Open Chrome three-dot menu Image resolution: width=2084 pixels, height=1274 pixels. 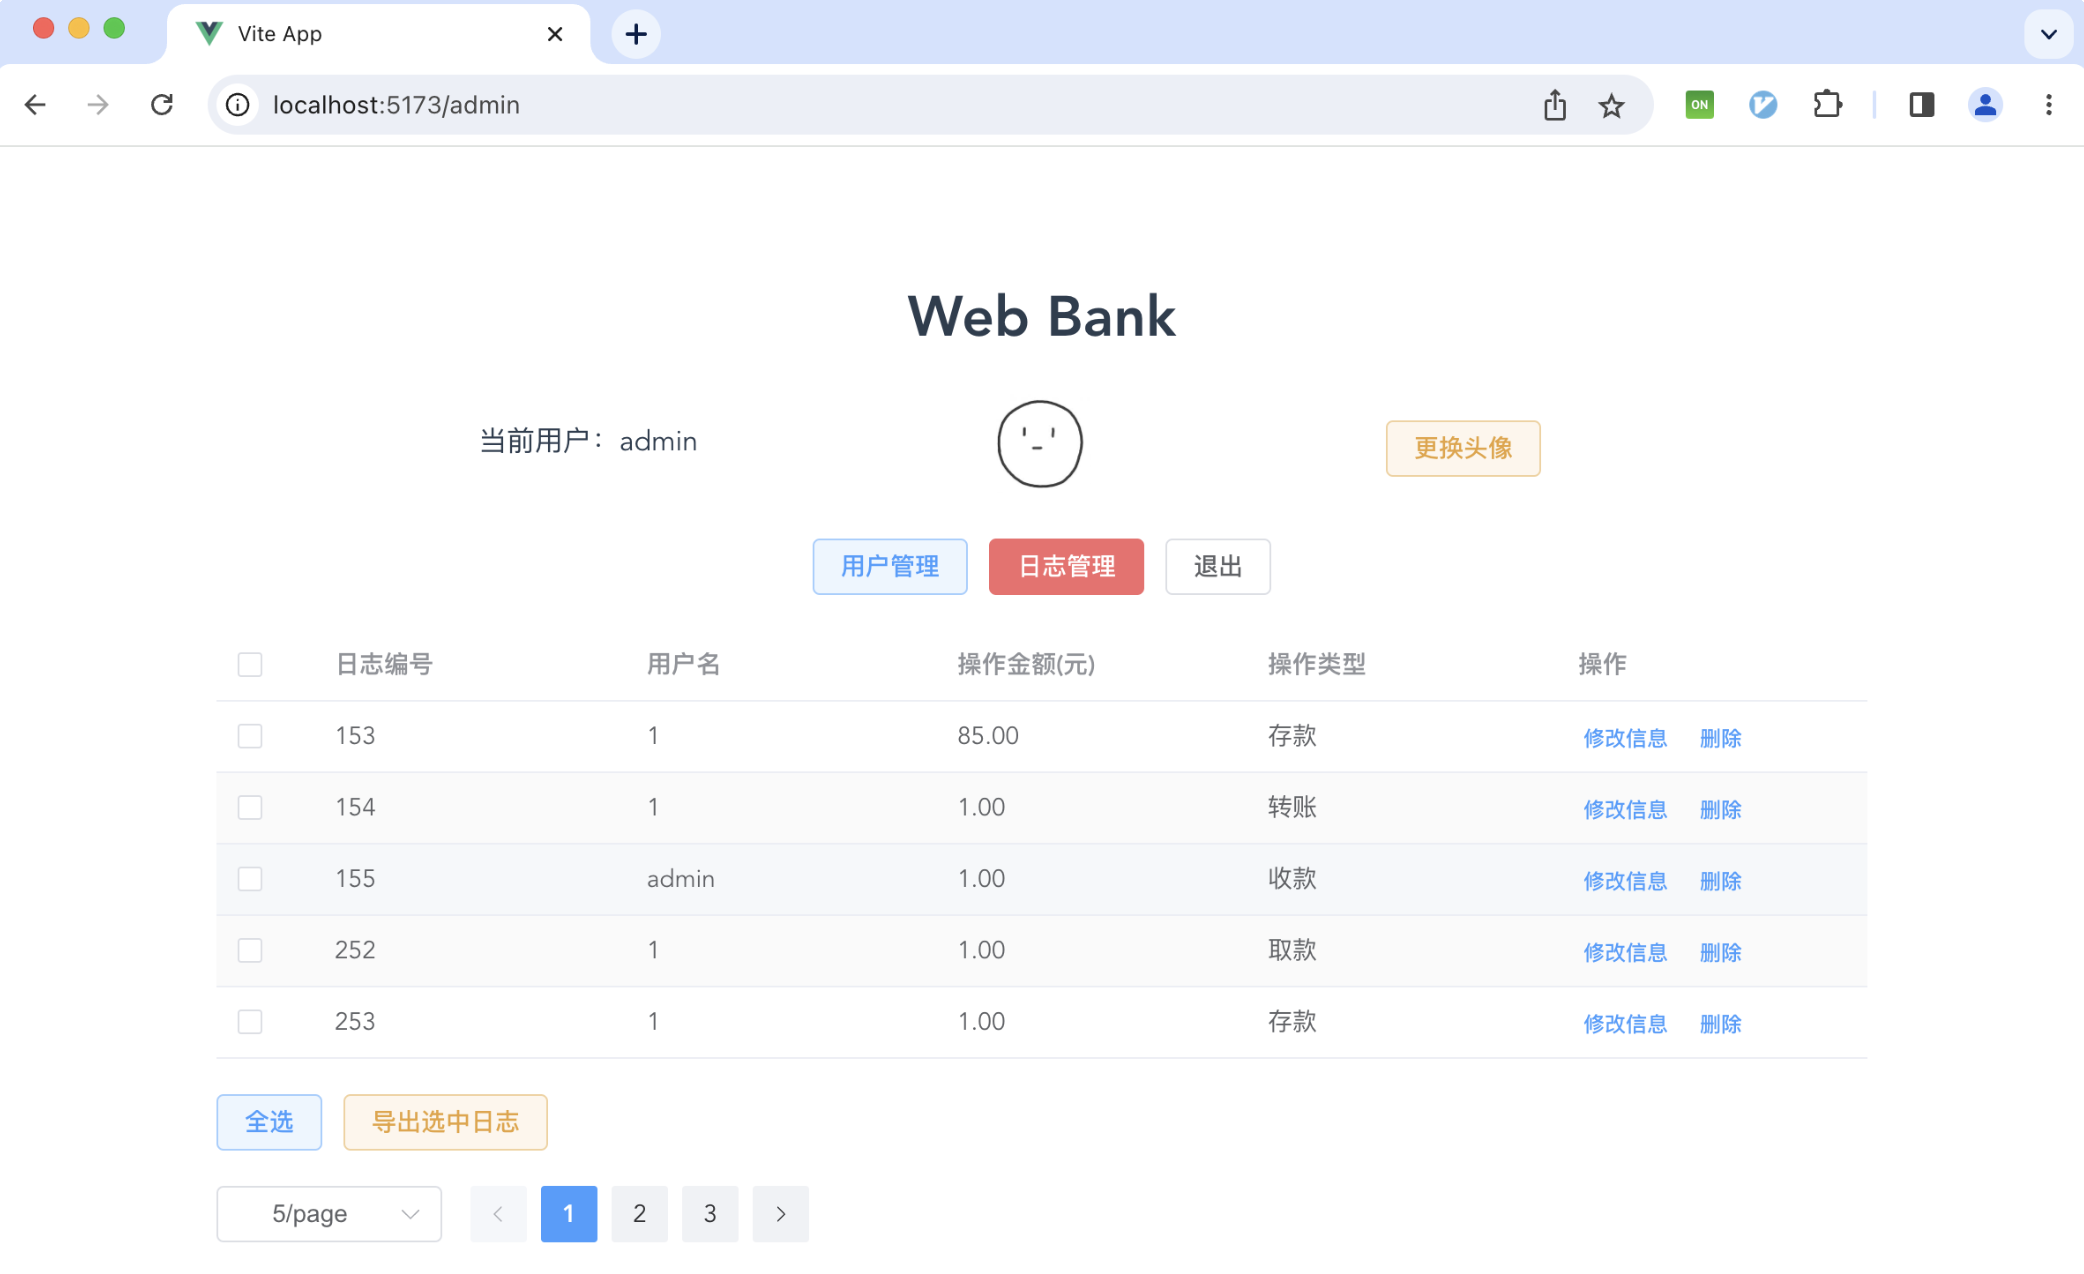tap(2048, 105)
